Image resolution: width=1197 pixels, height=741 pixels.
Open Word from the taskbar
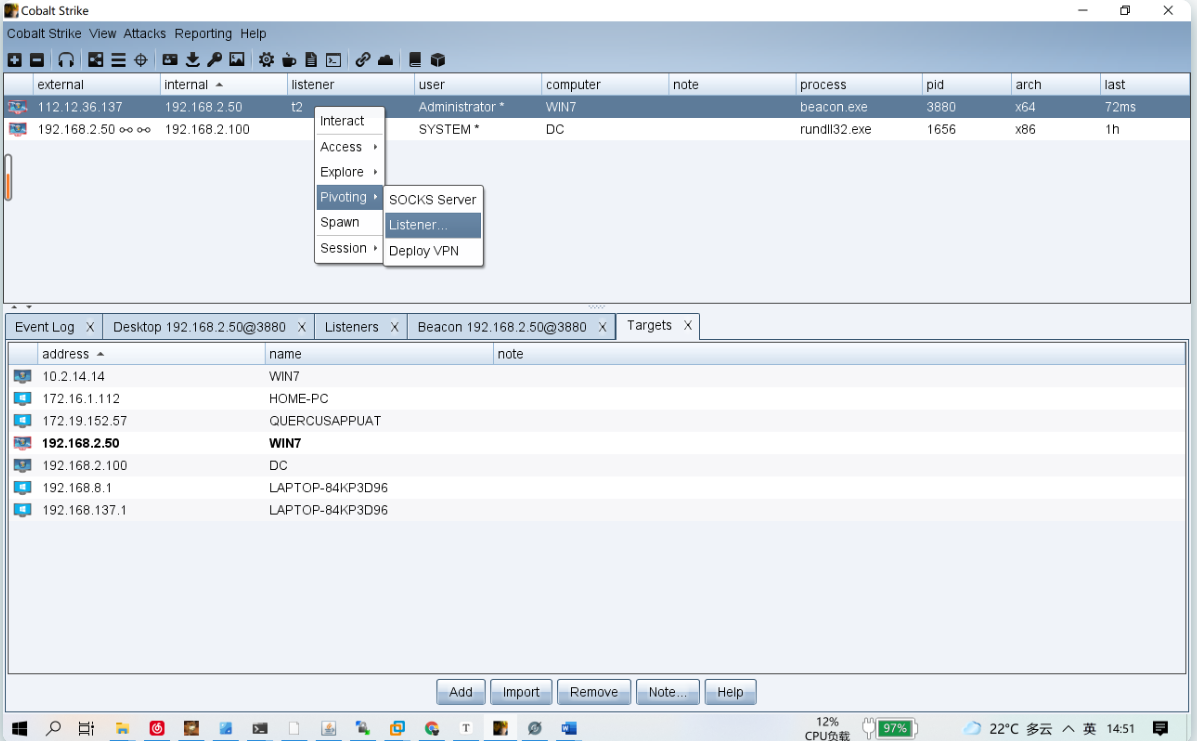tap(569, 728)
